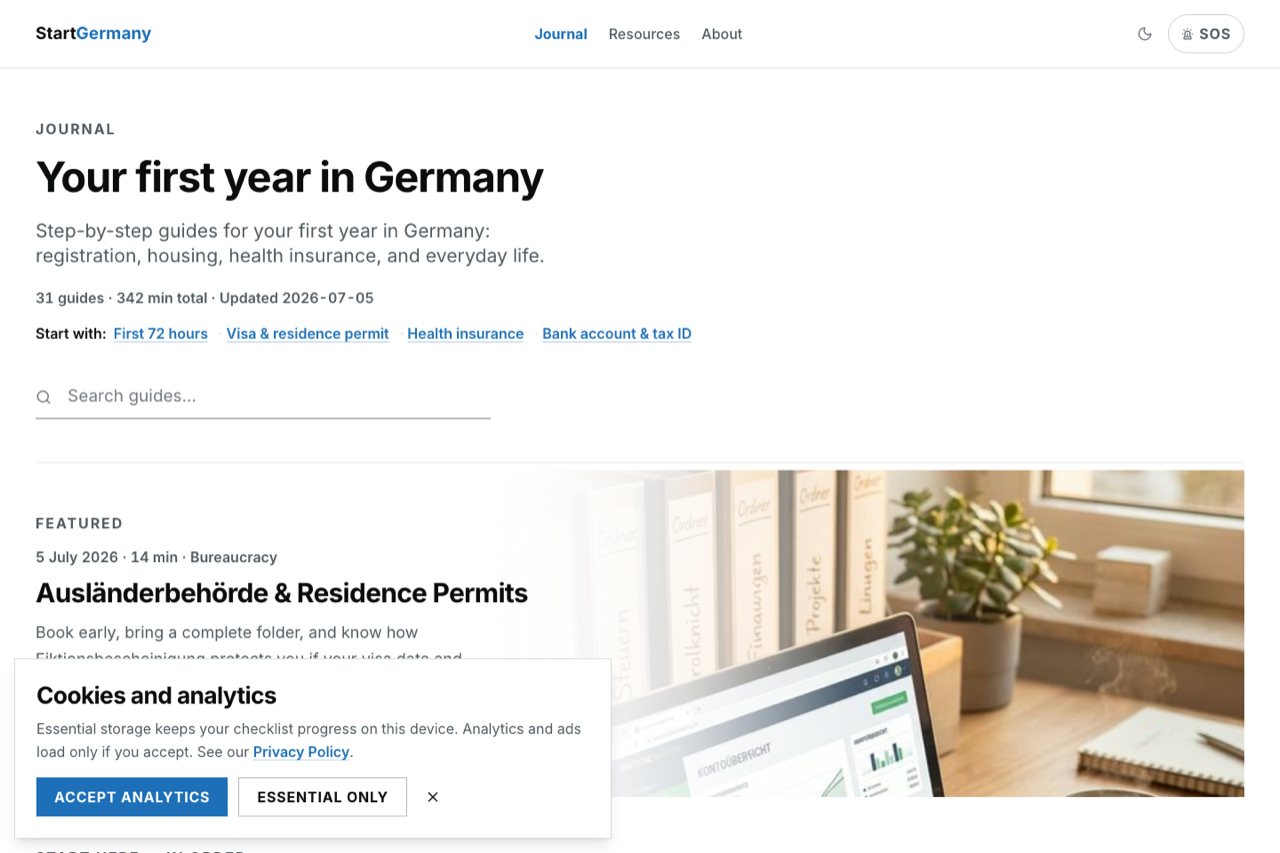Go to the Journal tab
The image size is (1280, 853).
[x=561, y=34]
